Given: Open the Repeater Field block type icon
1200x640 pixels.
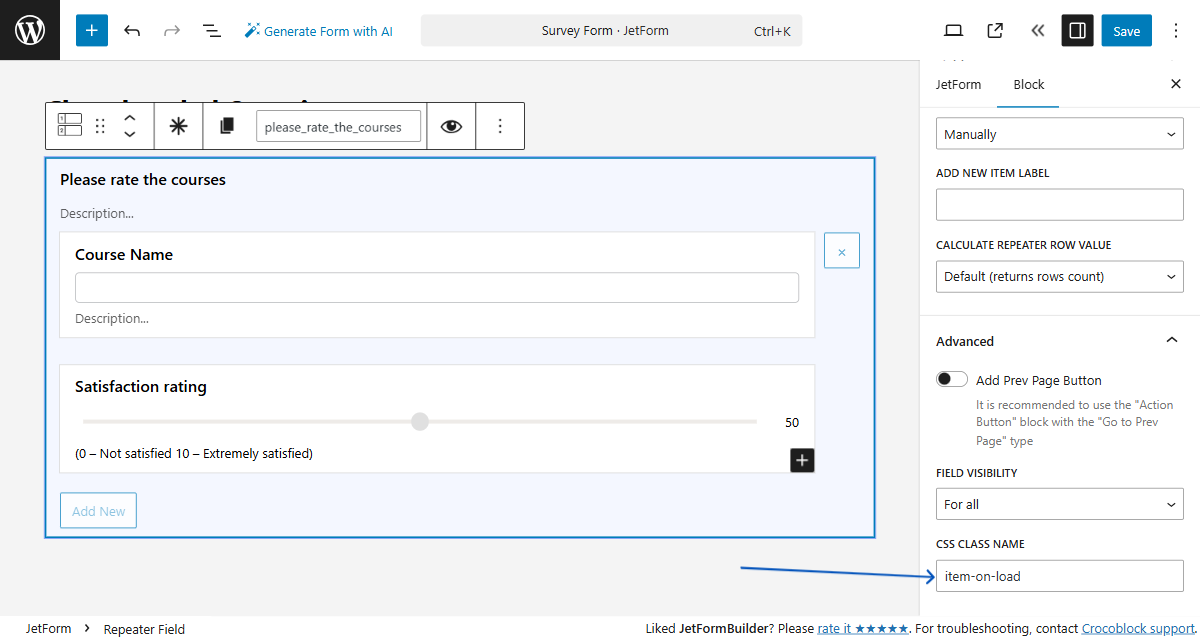Looking at the screenshot, I should point(69,125).
